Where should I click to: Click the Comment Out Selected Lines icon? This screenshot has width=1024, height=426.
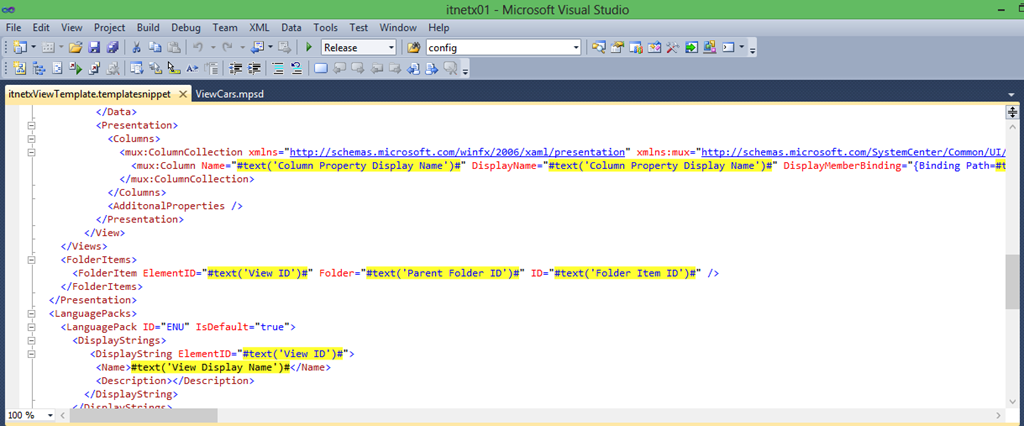[x=279, y=69]
